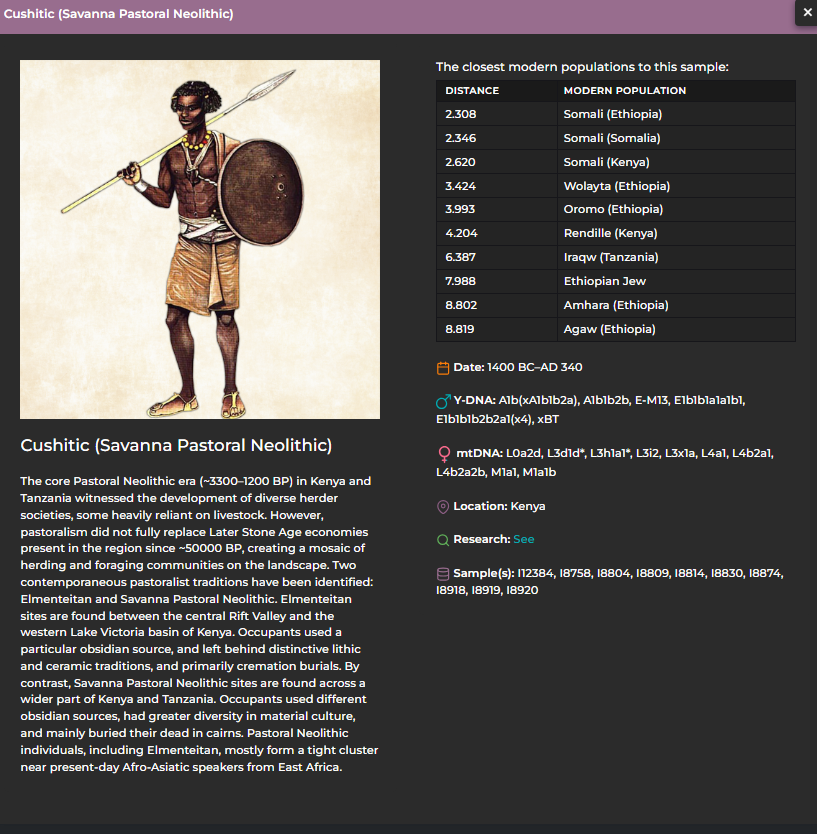Viewport: 817px width, 834px height.
Task: Click the Y-DNA haplogroup list text
Action: click(590, 410)
